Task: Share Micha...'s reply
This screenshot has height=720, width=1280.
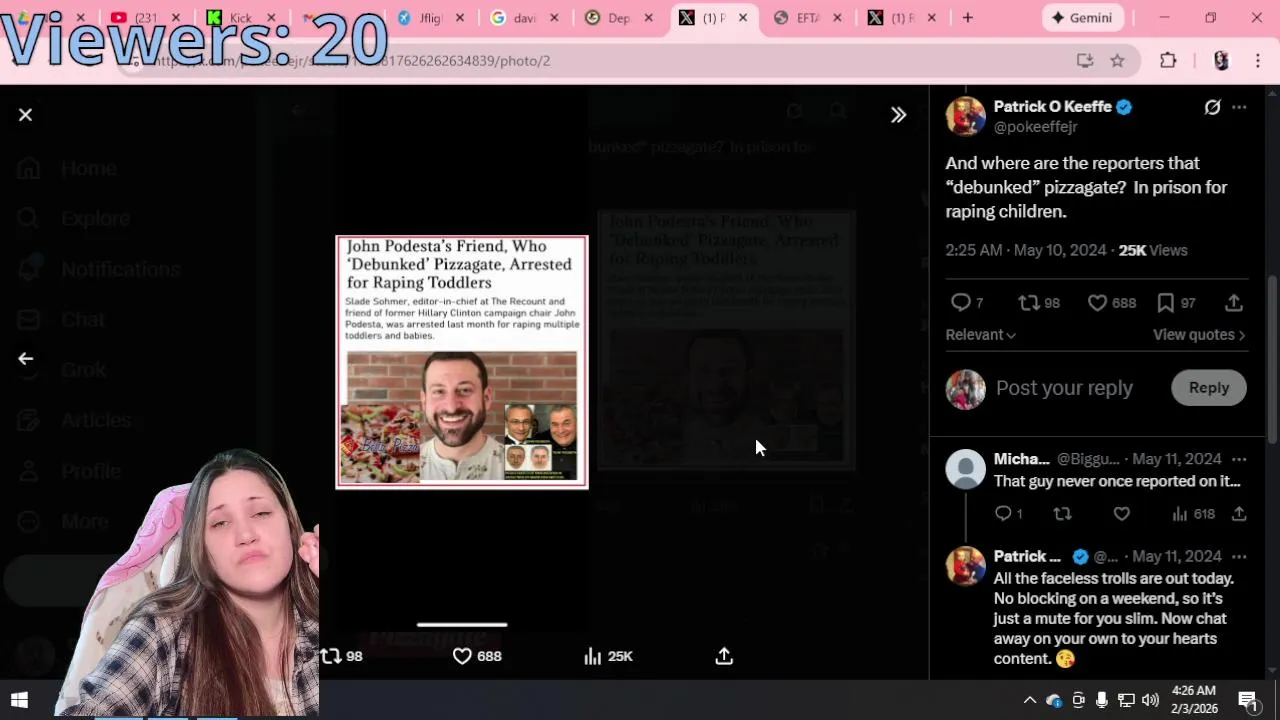Action: coord(1239,514)
